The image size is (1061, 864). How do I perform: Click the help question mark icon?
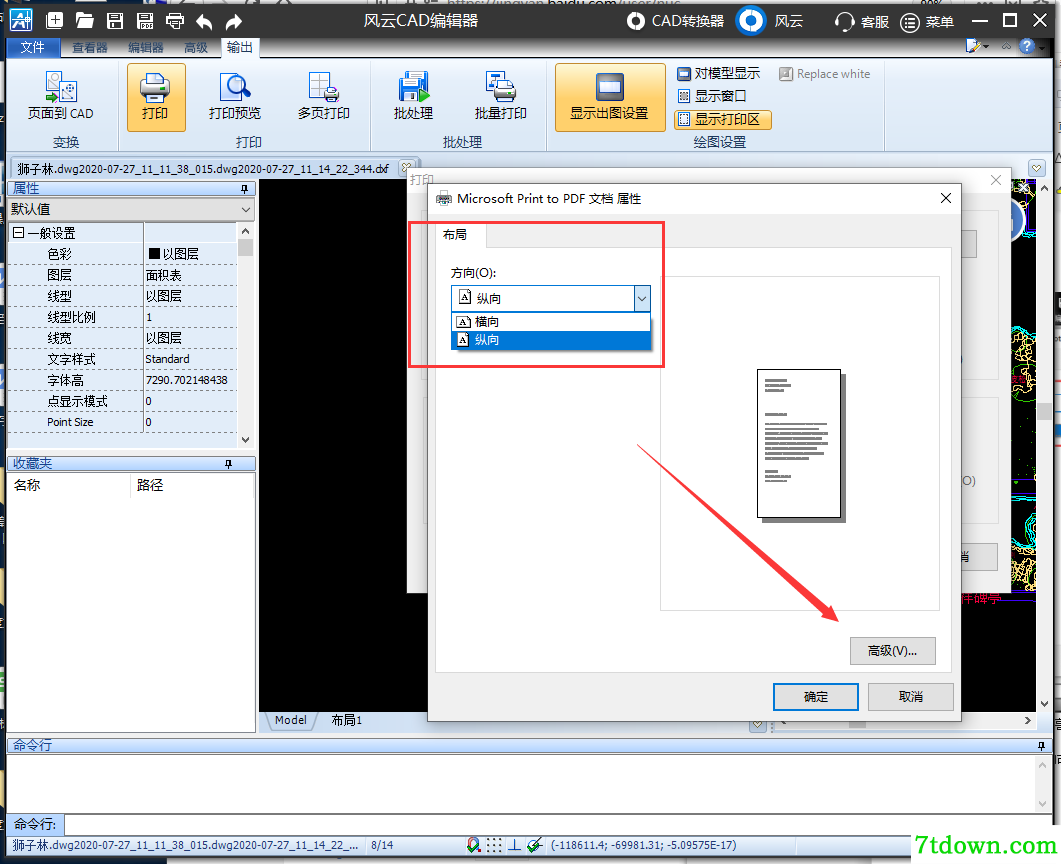[1027, 46]
